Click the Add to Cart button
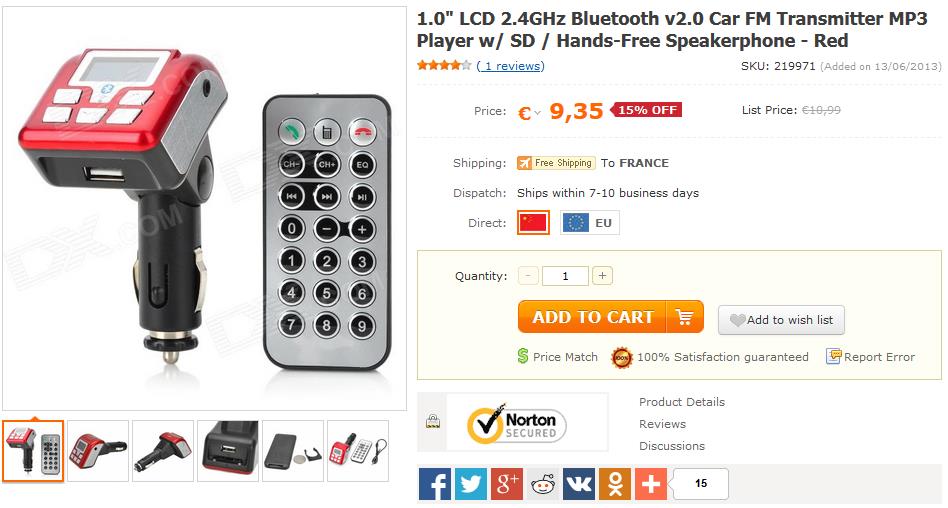This screenshot has height=508, width=948. coord(610,317)
